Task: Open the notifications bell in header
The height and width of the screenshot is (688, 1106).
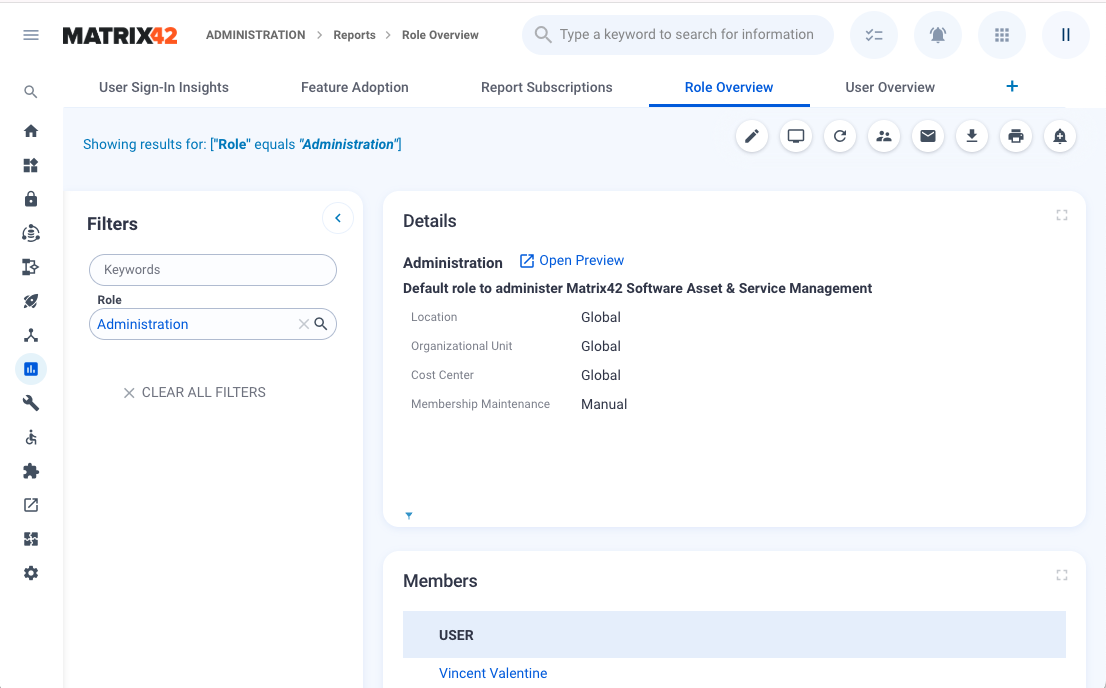Action: click(938, 35)
